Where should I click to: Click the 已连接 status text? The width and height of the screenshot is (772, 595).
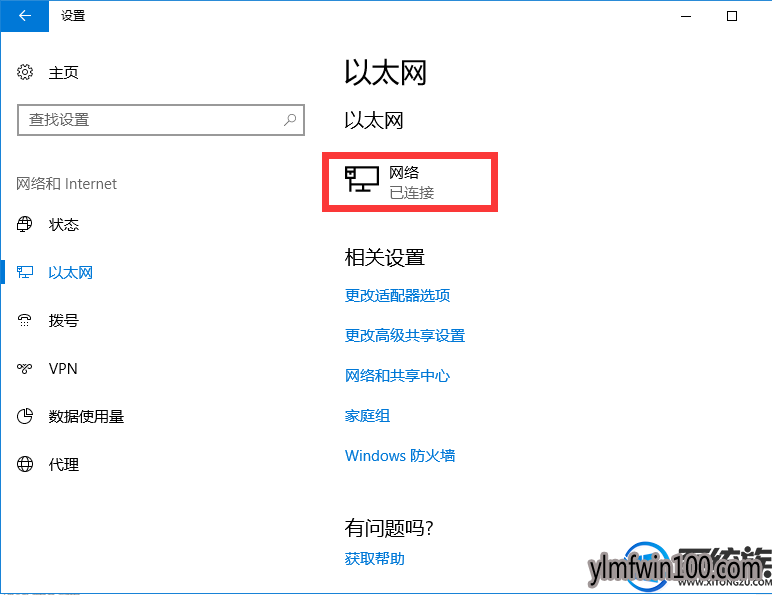pyautogui.click(x=412, y=192)
